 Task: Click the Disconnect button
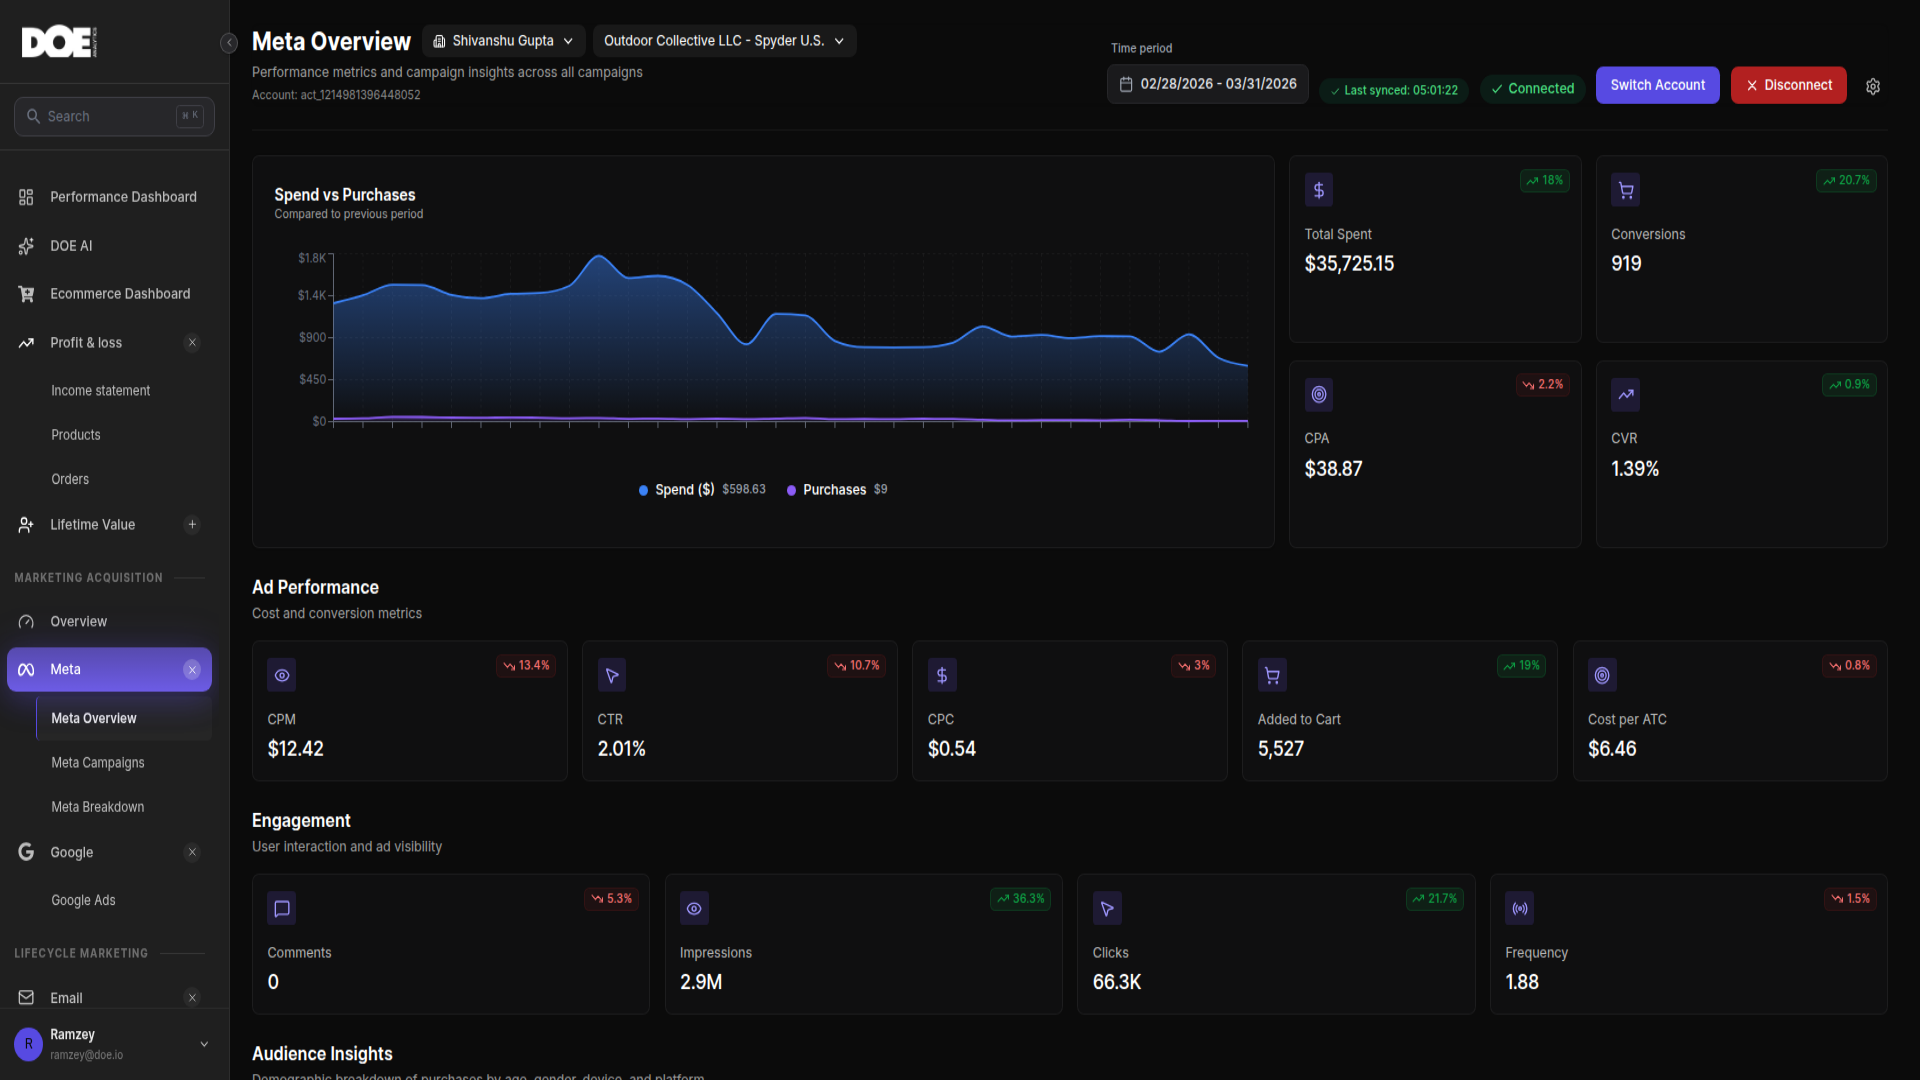pyautogui.click(x=1788, y=85)
